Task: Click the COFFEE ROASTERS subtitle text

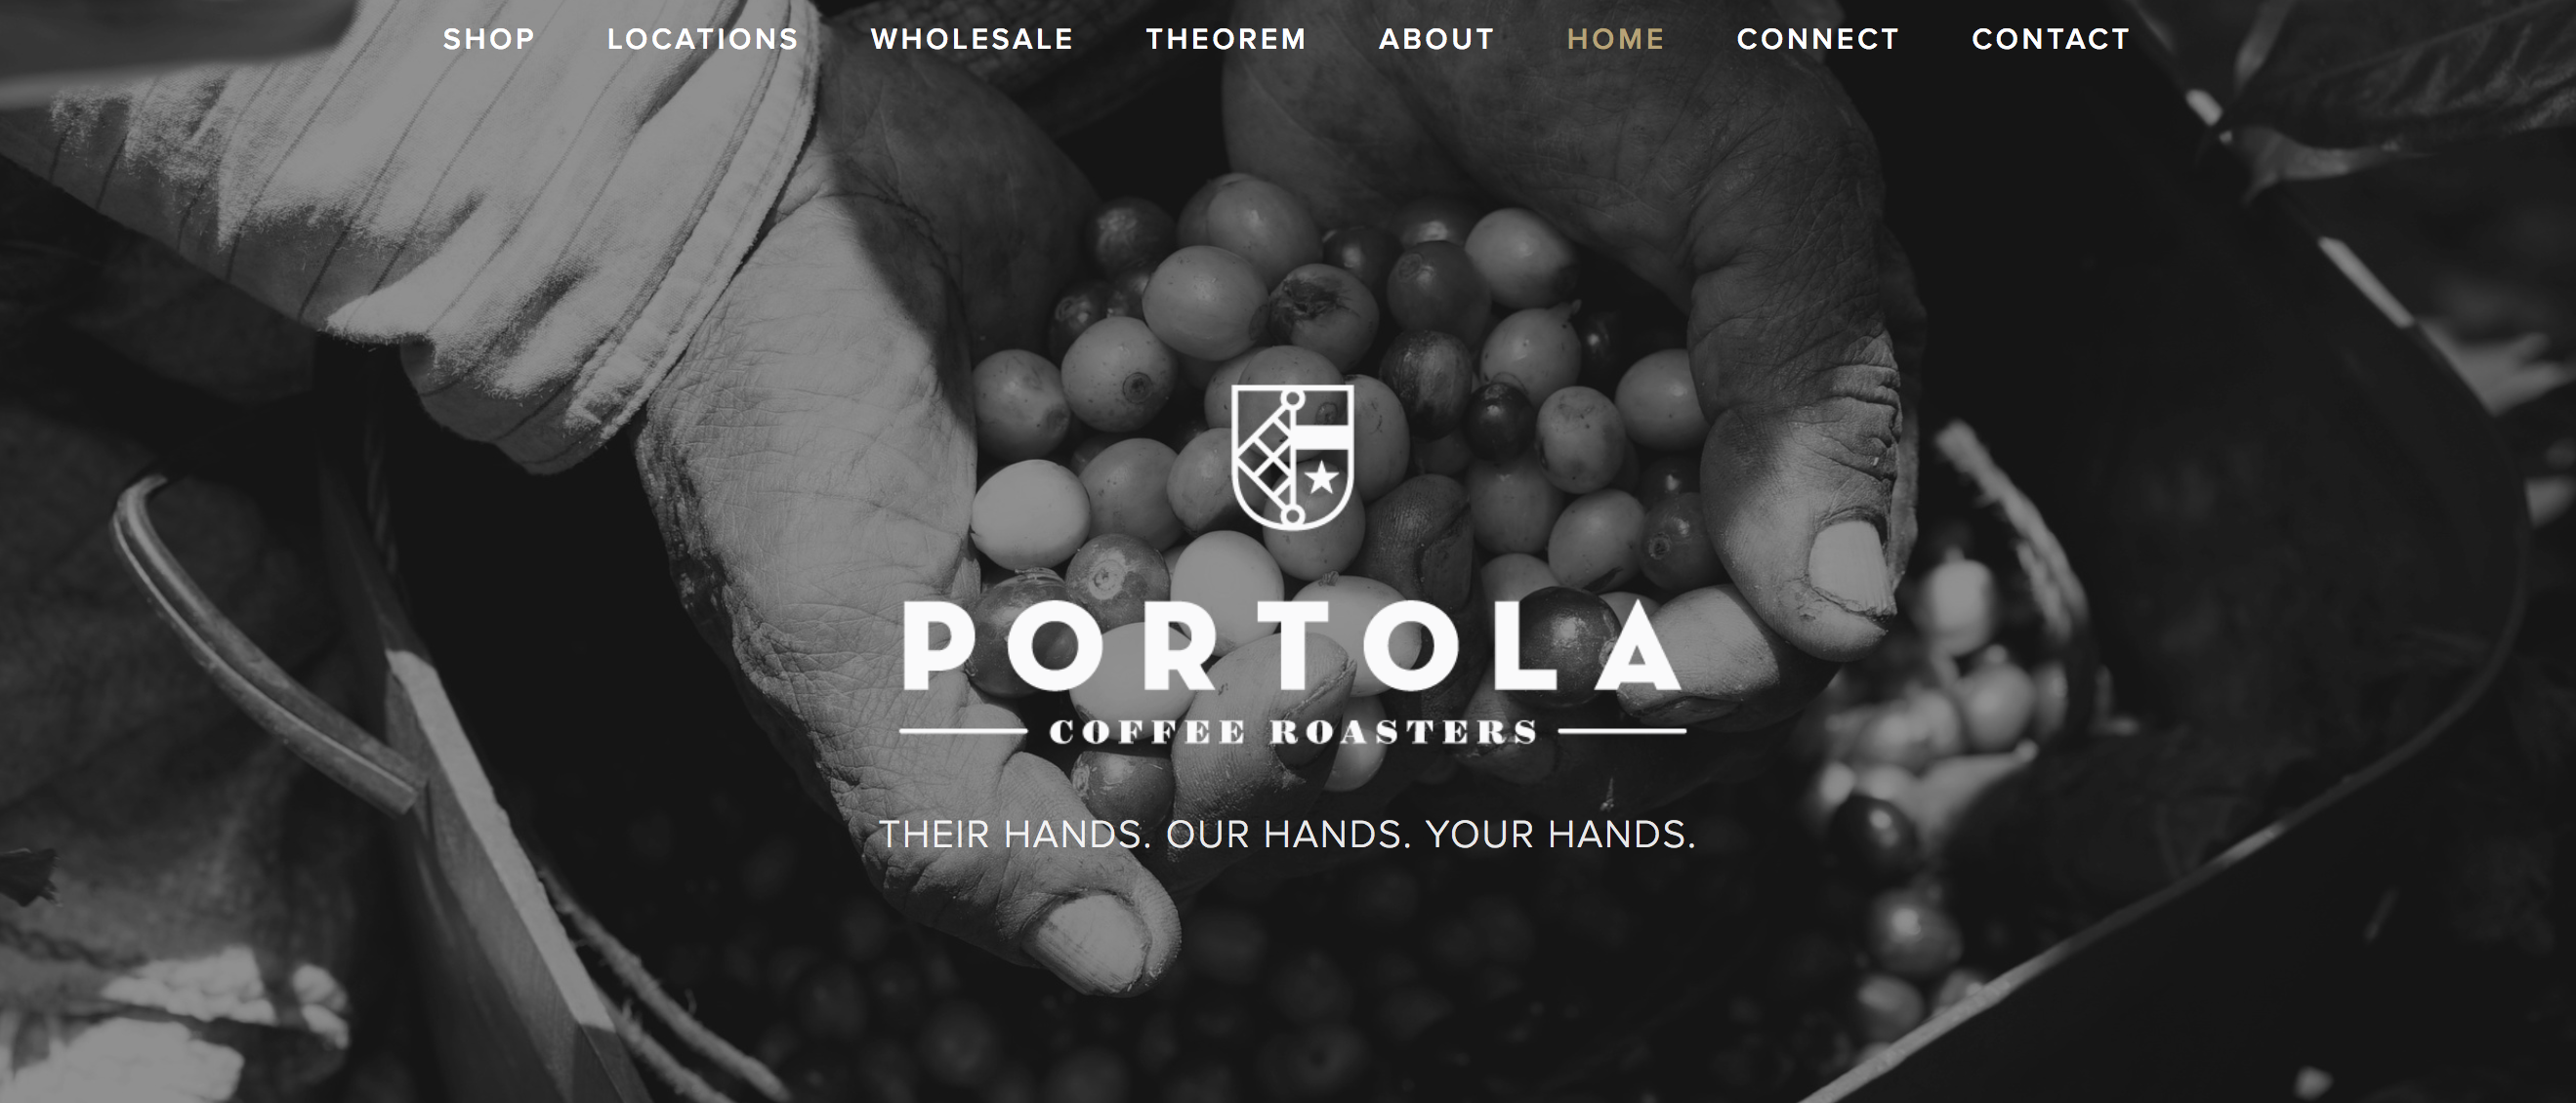Action: click(x=1293, y=732)
